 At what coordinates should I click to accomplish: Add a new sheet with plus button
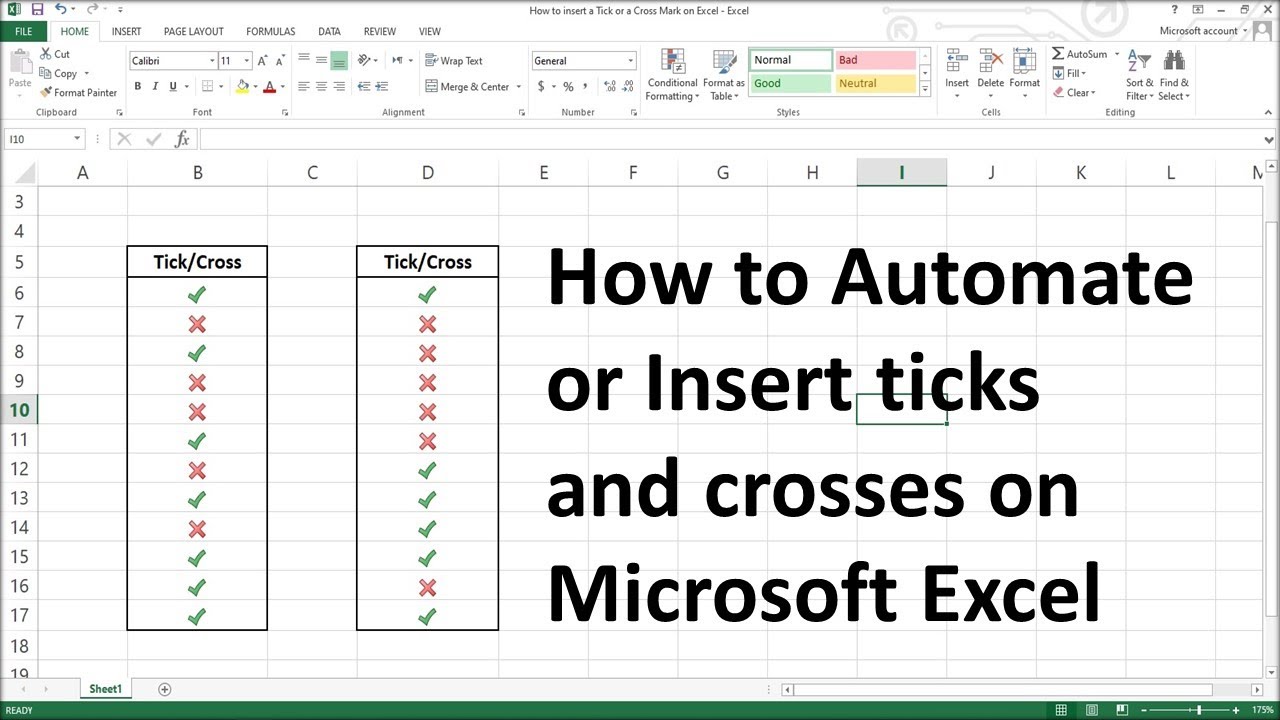165,689
